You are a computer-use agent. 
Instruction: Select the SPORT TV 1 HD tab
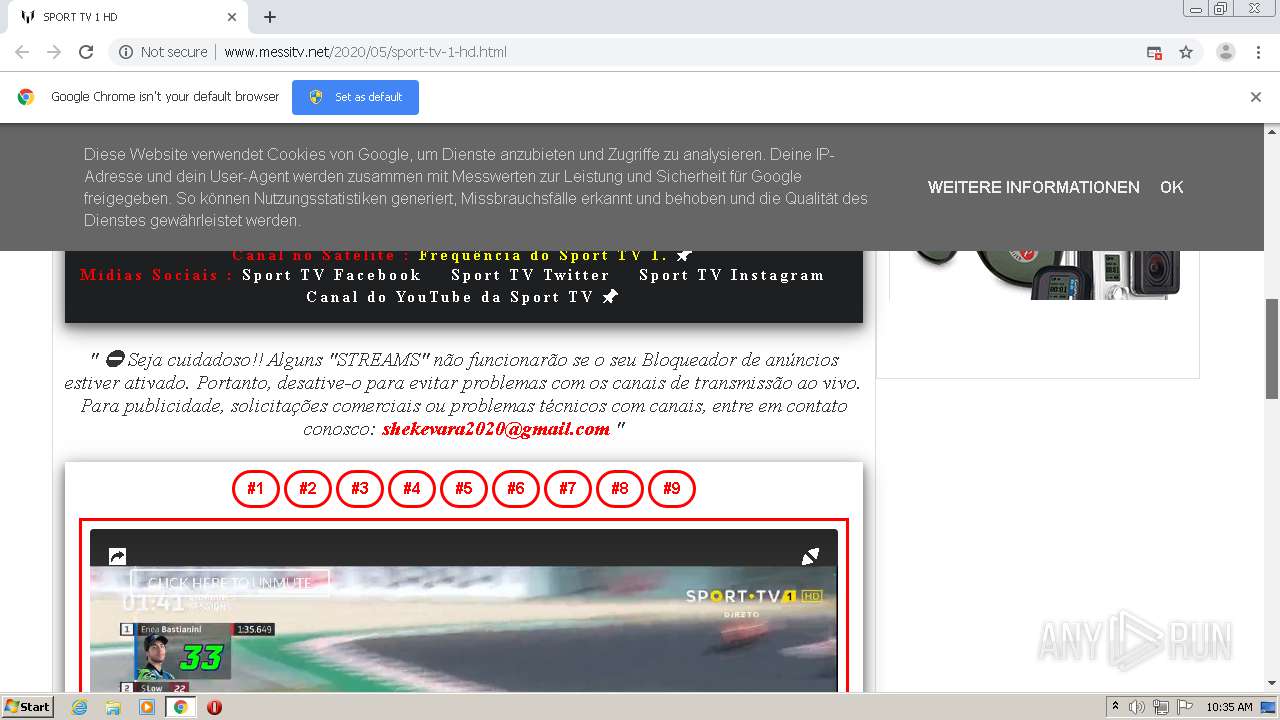tap(127, 17)
